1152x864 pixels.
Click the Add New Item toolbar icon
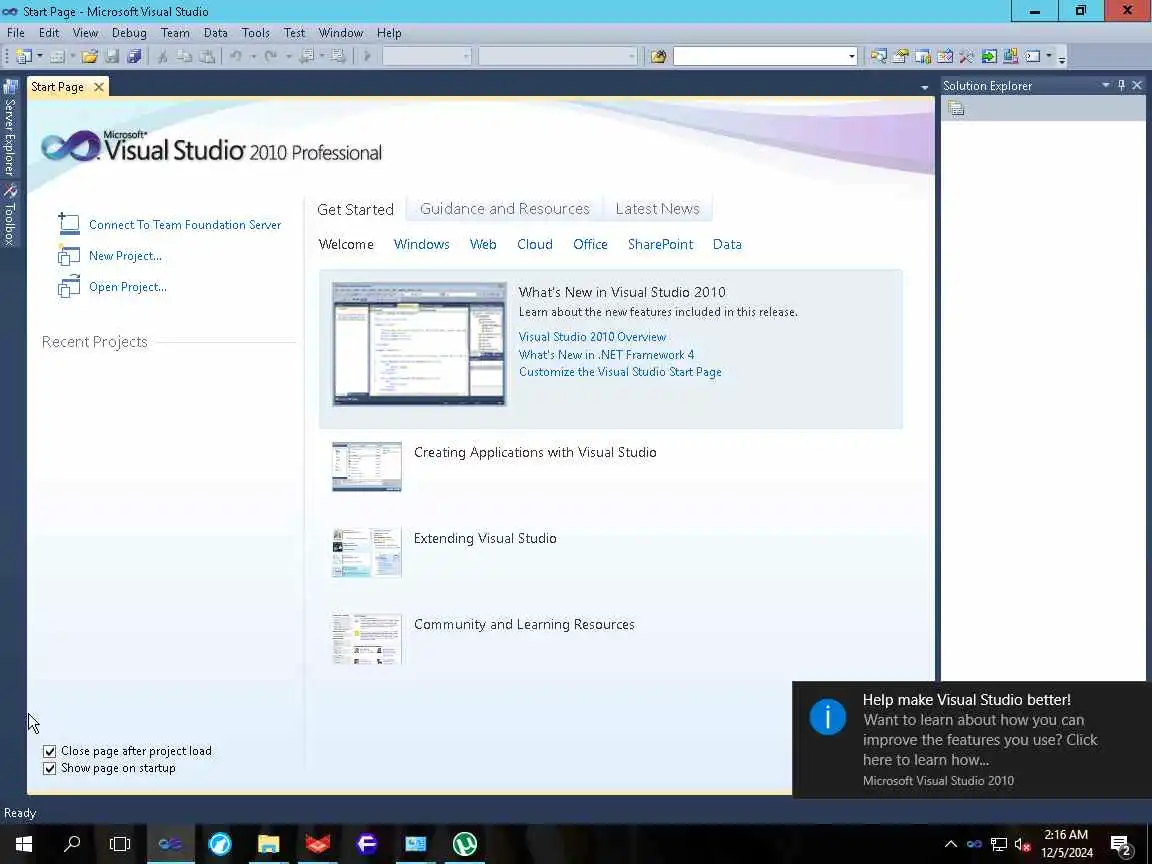click(57, 56)
